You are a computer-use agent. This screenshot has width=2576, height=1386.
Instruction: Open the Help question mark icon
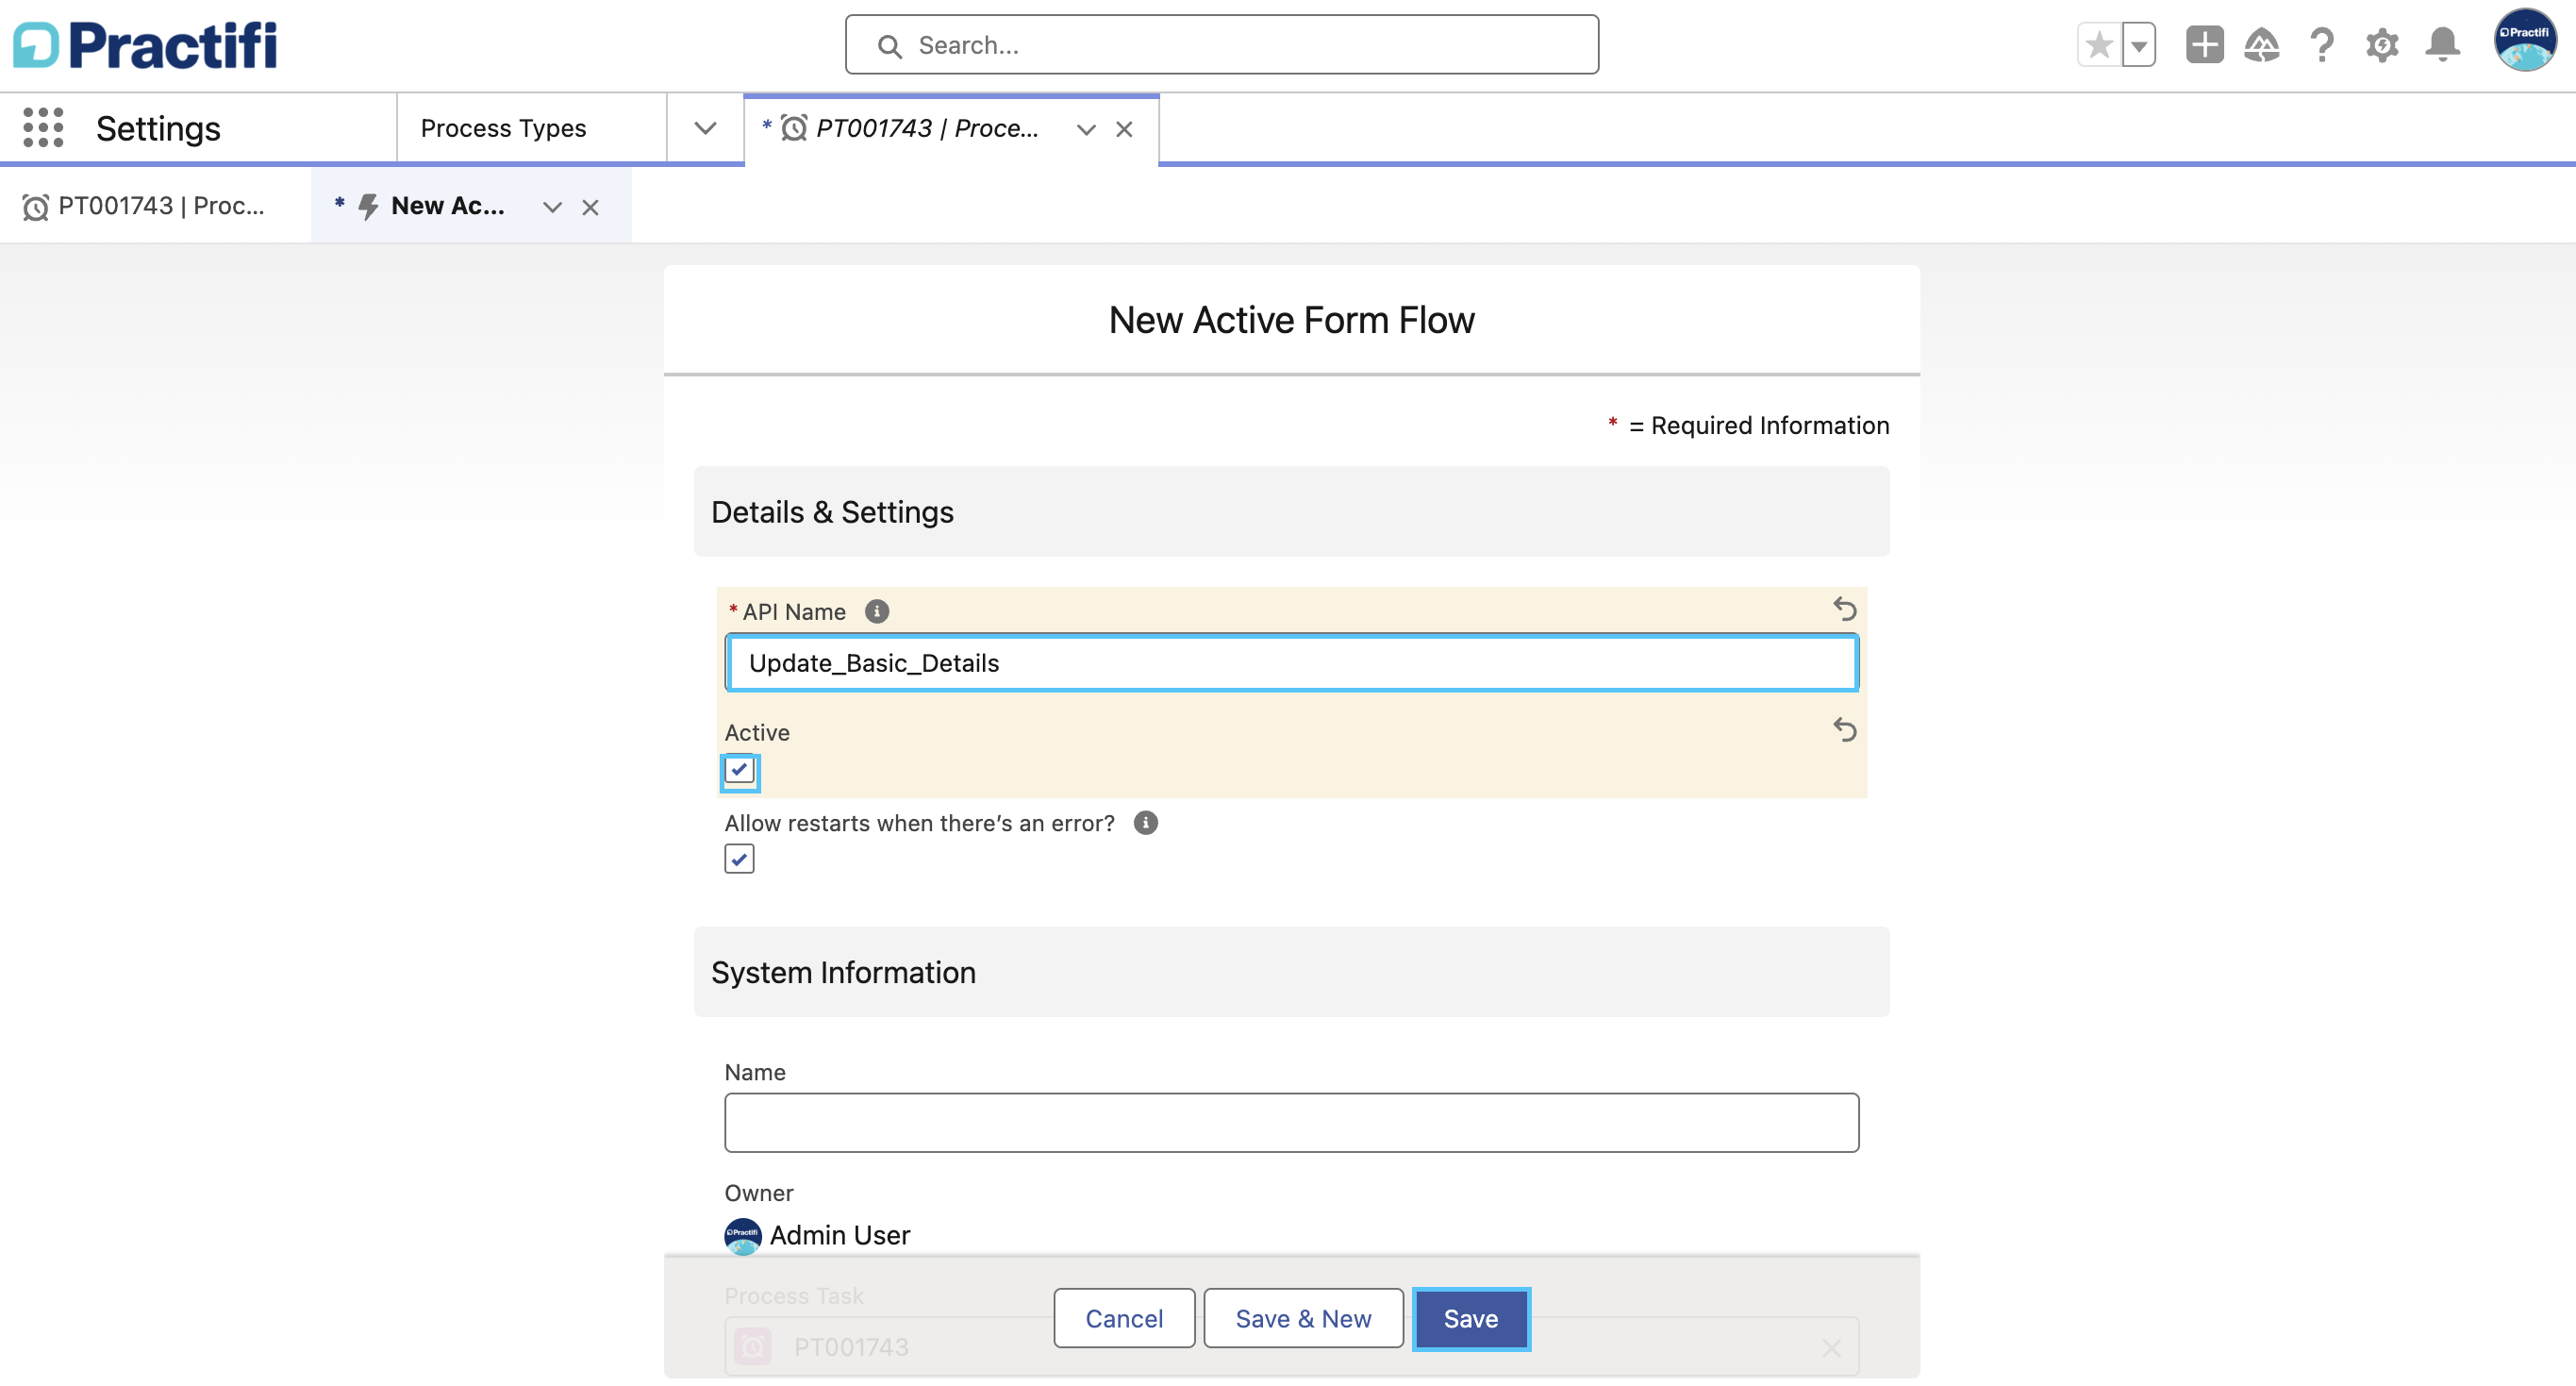[2322, 45]
